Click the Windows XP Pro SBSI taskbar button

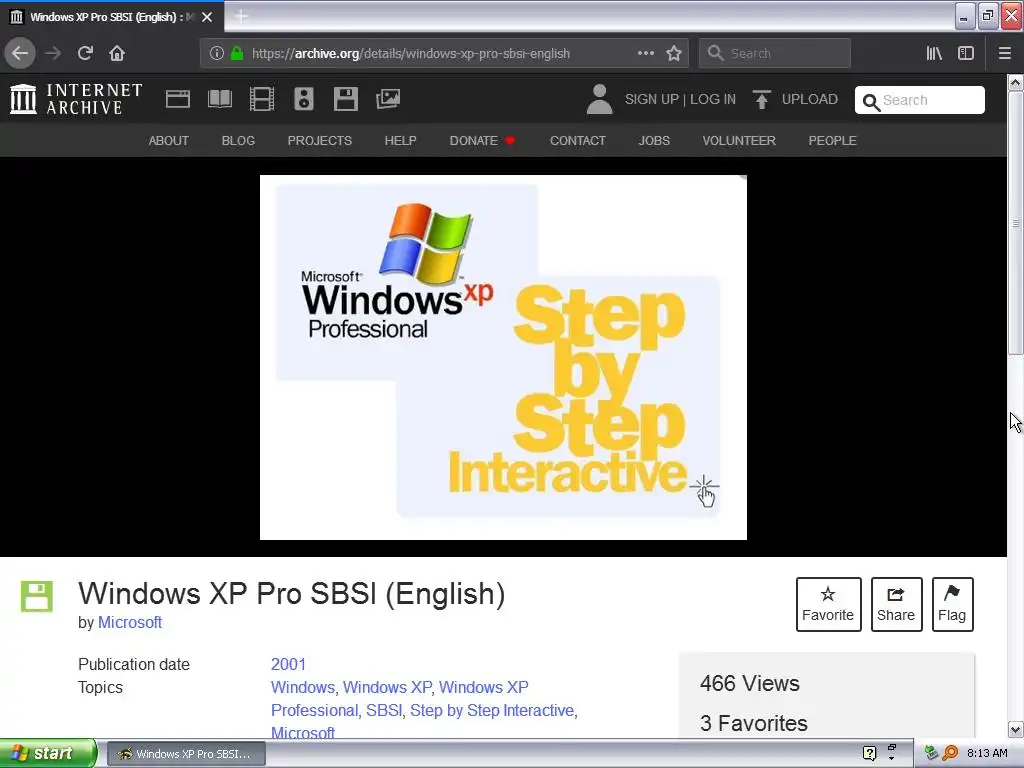(x=185, y=754)
